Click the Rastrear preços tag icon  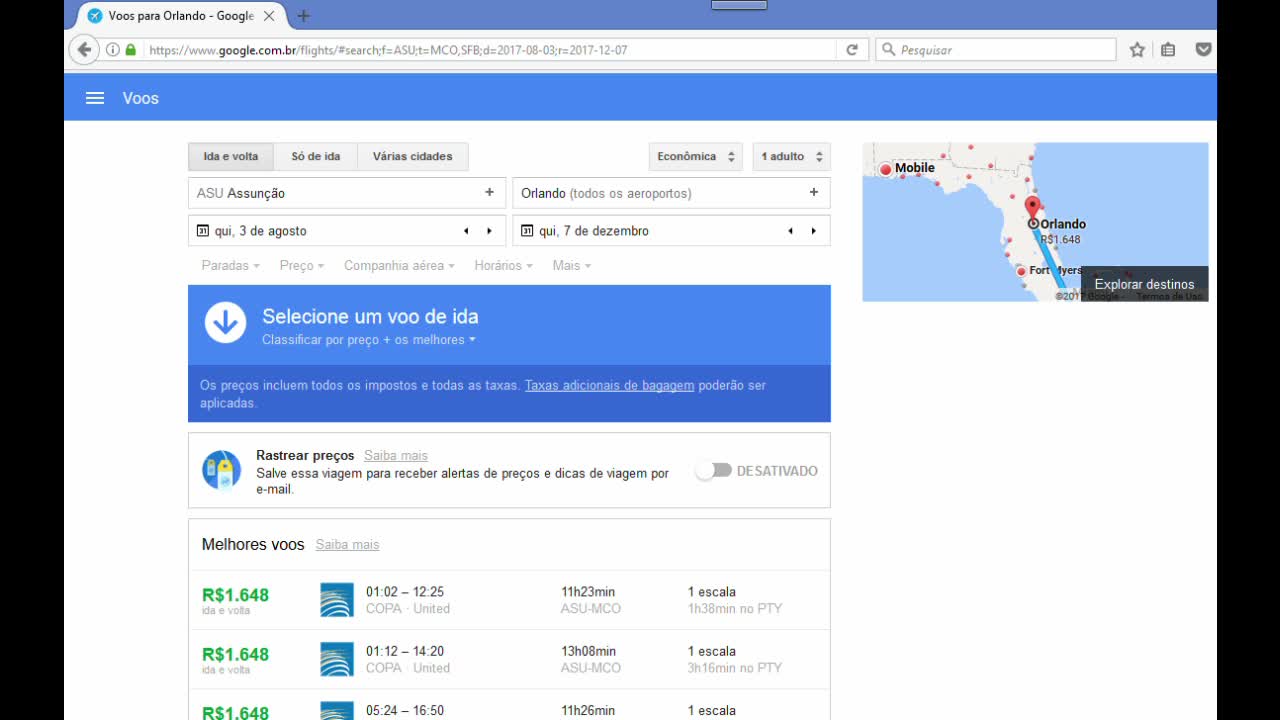coord(222,470)
